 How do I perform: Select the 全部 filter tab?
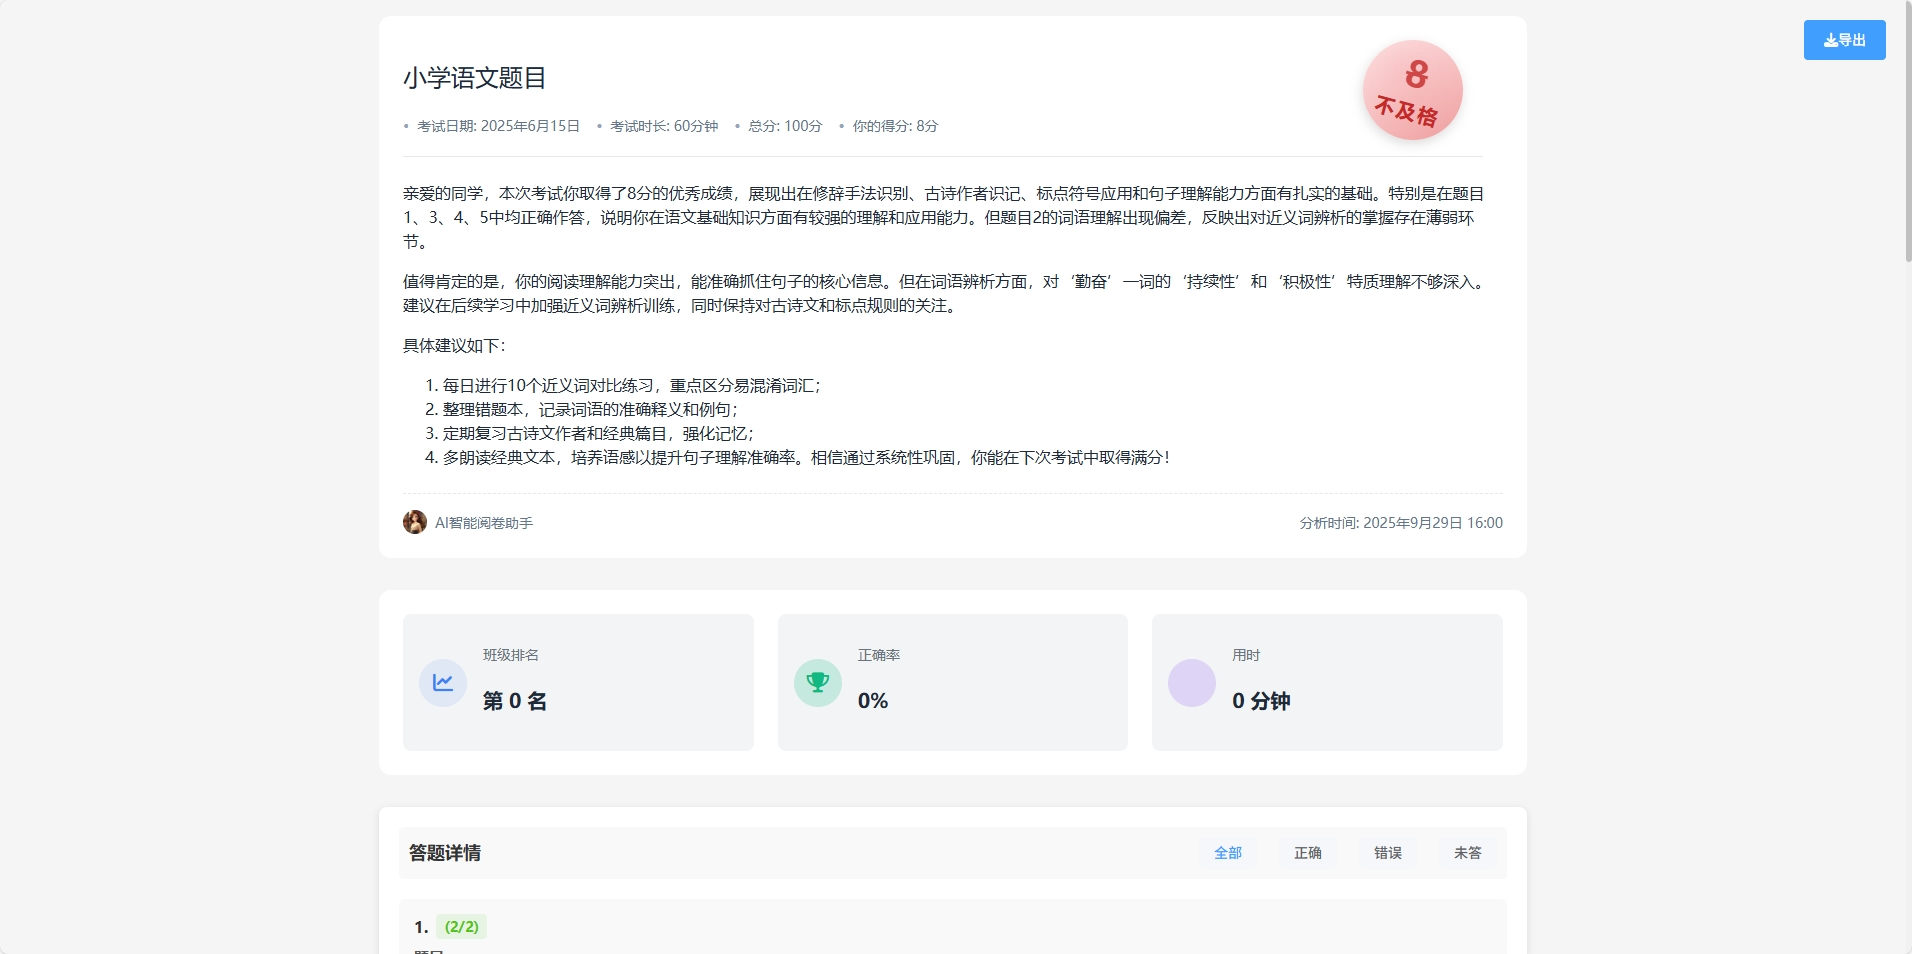point(1228,853)
